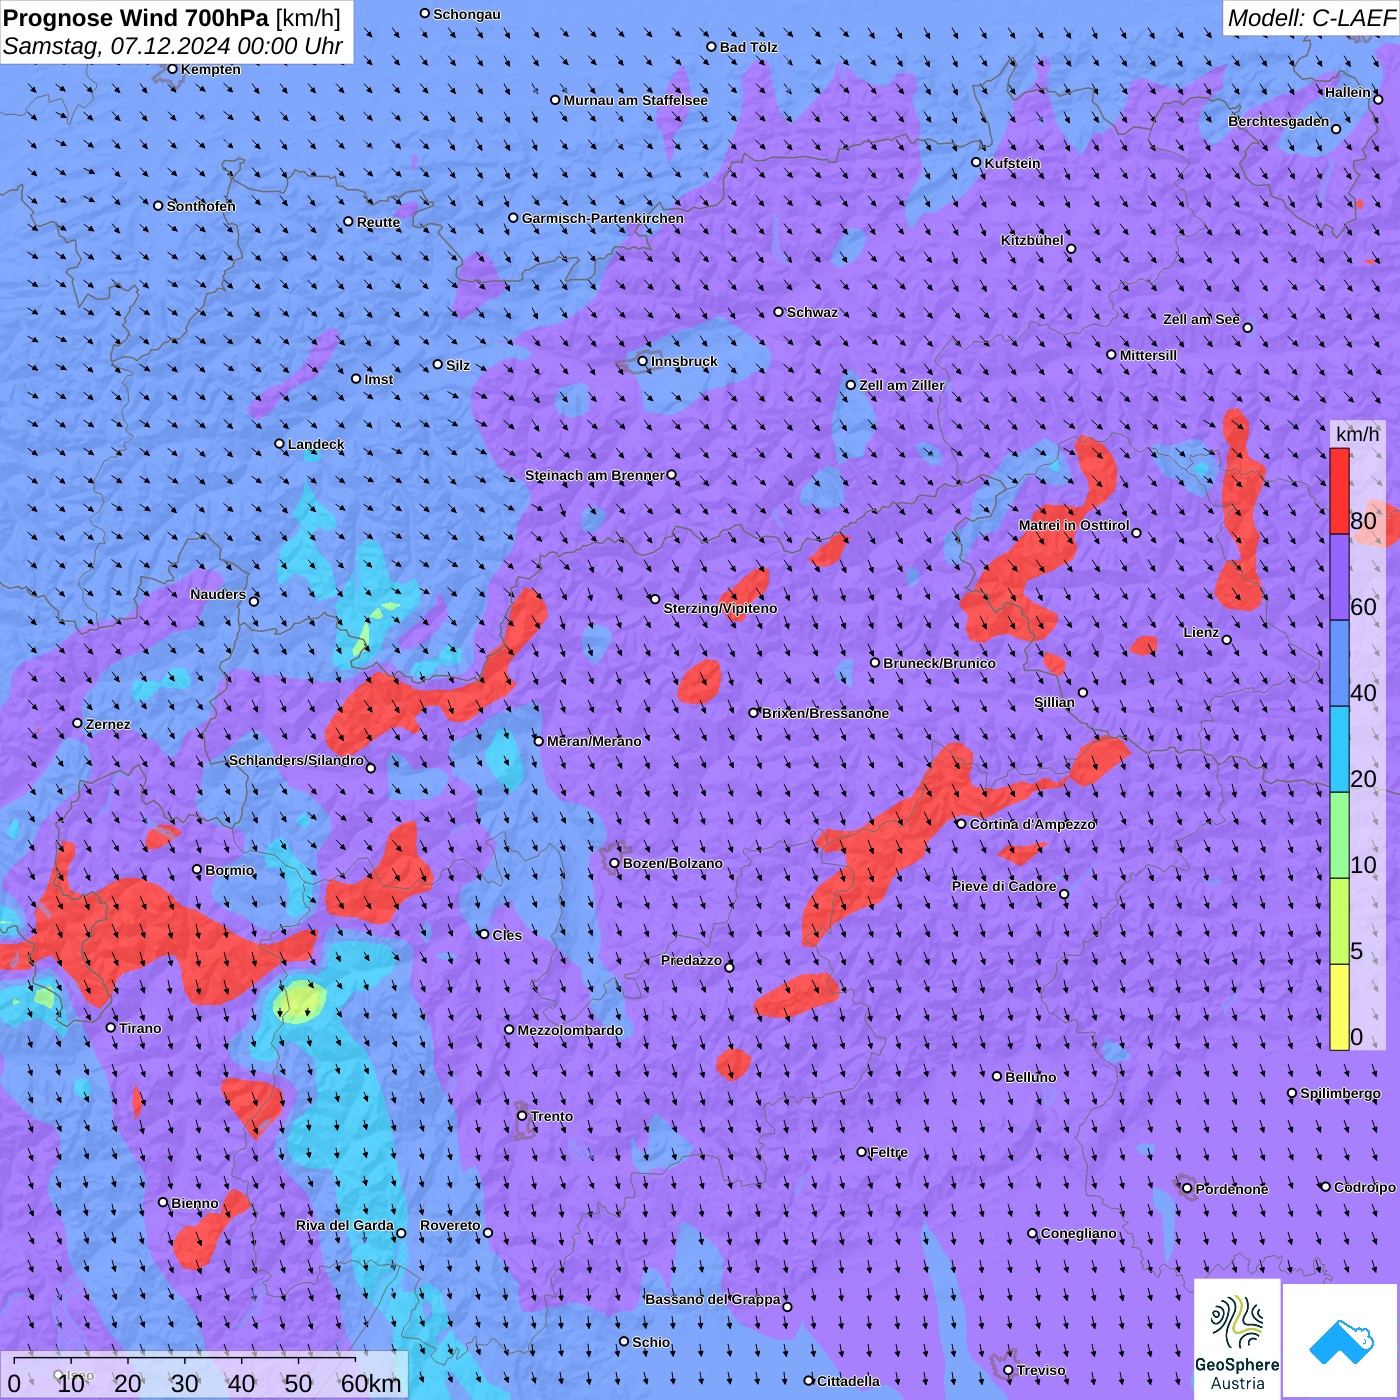Click the blue cloud app logo
This screenshot has height=1400, width=1400.
(1341, 1341)
